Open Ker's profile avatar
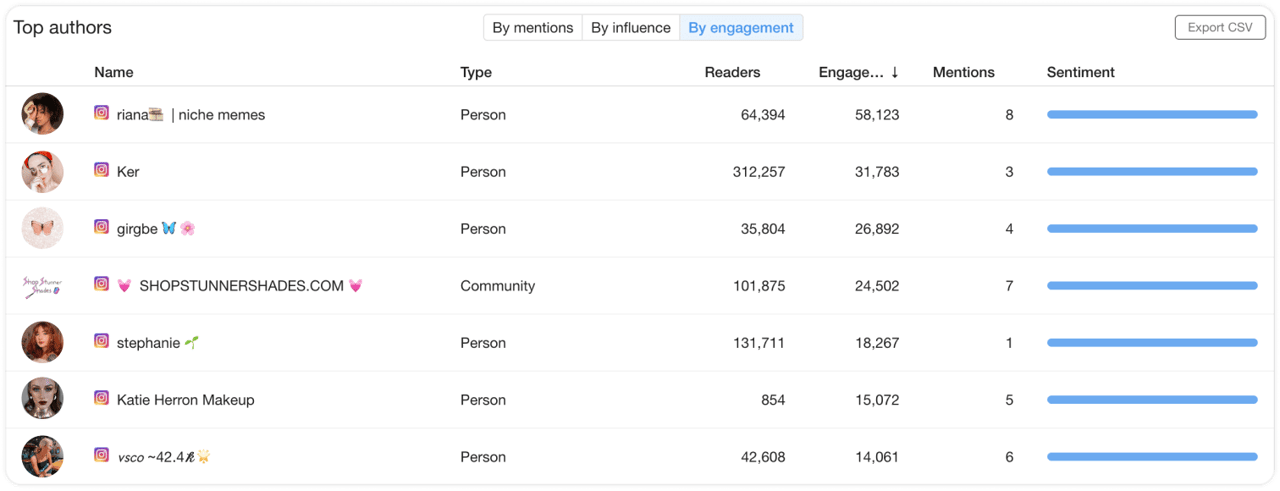 point(43,172)
